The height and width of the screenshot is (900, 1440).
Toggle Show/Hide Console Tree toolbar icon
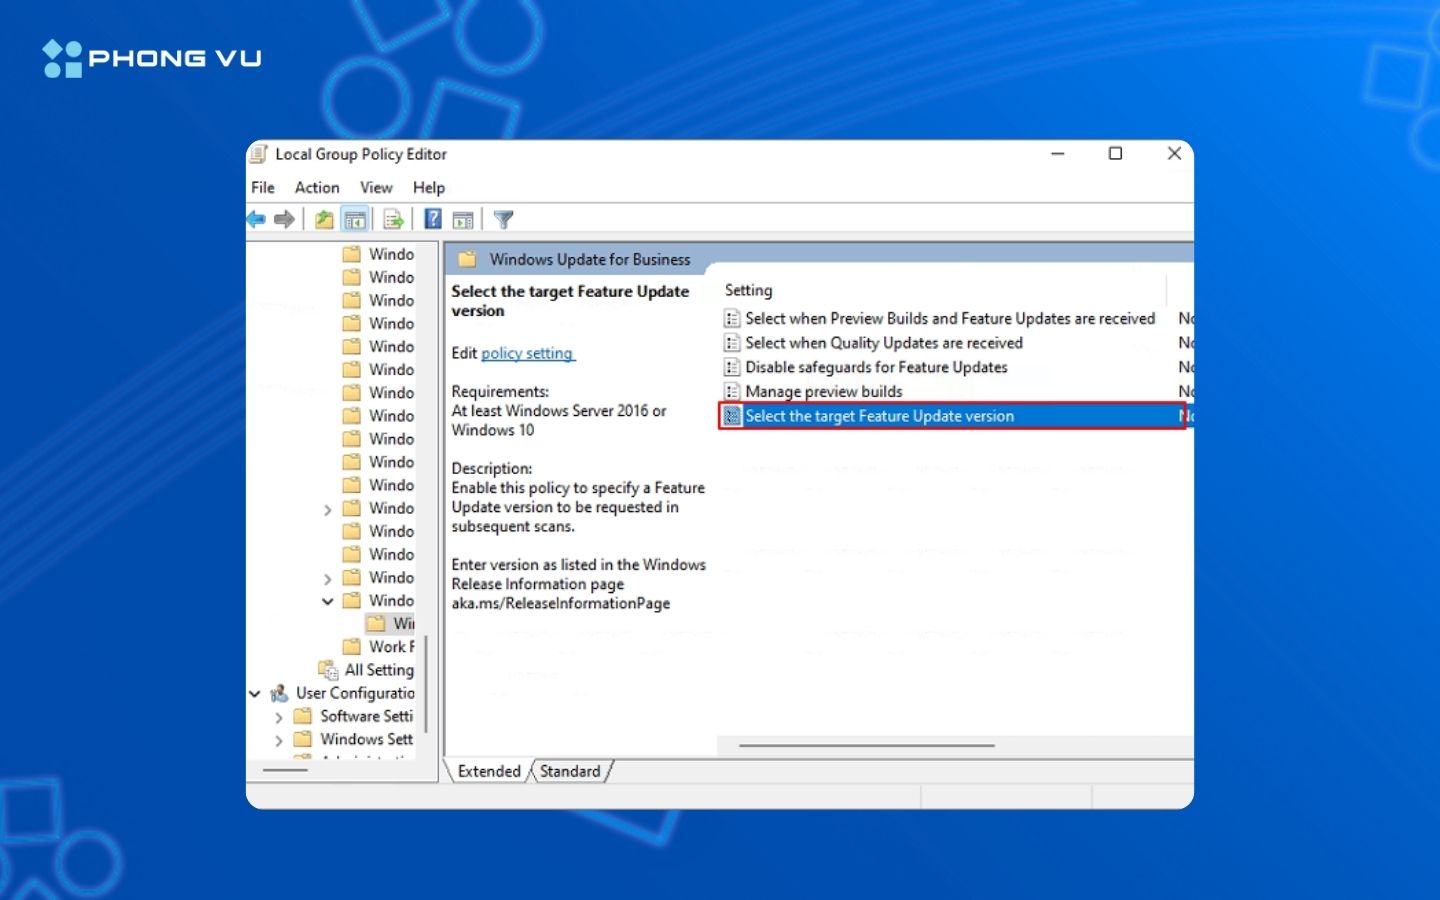tap(355, 219)
